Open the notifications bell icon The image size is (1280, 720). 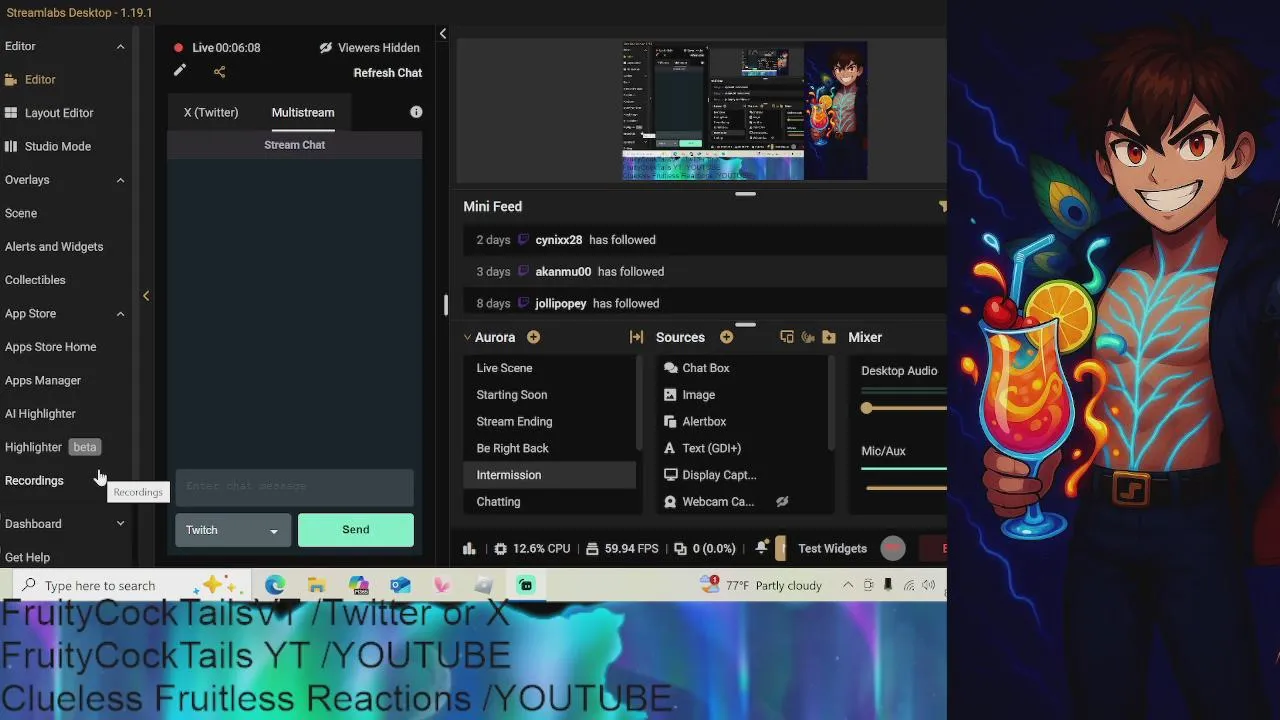[762, 548]
